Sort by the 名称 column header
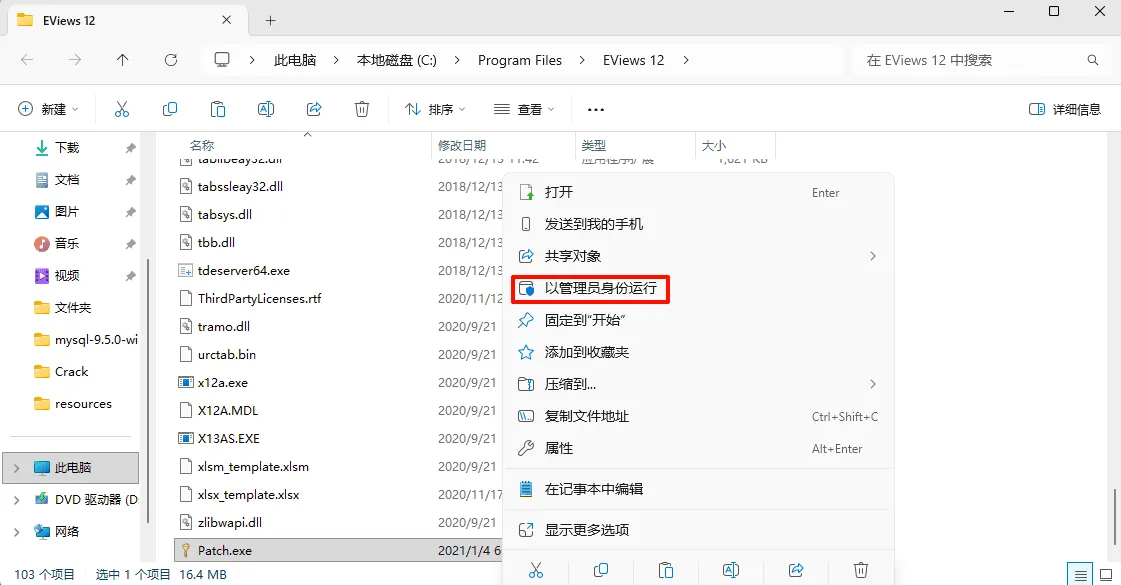 [x=304, y=146]
